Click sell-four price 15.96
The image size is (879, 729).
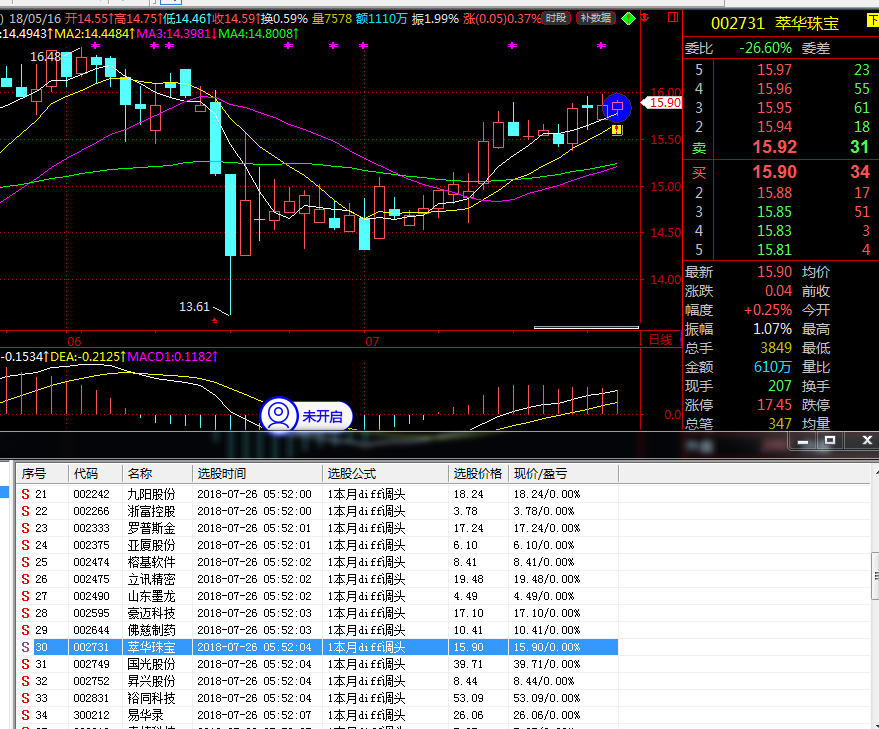coord(774,89)
